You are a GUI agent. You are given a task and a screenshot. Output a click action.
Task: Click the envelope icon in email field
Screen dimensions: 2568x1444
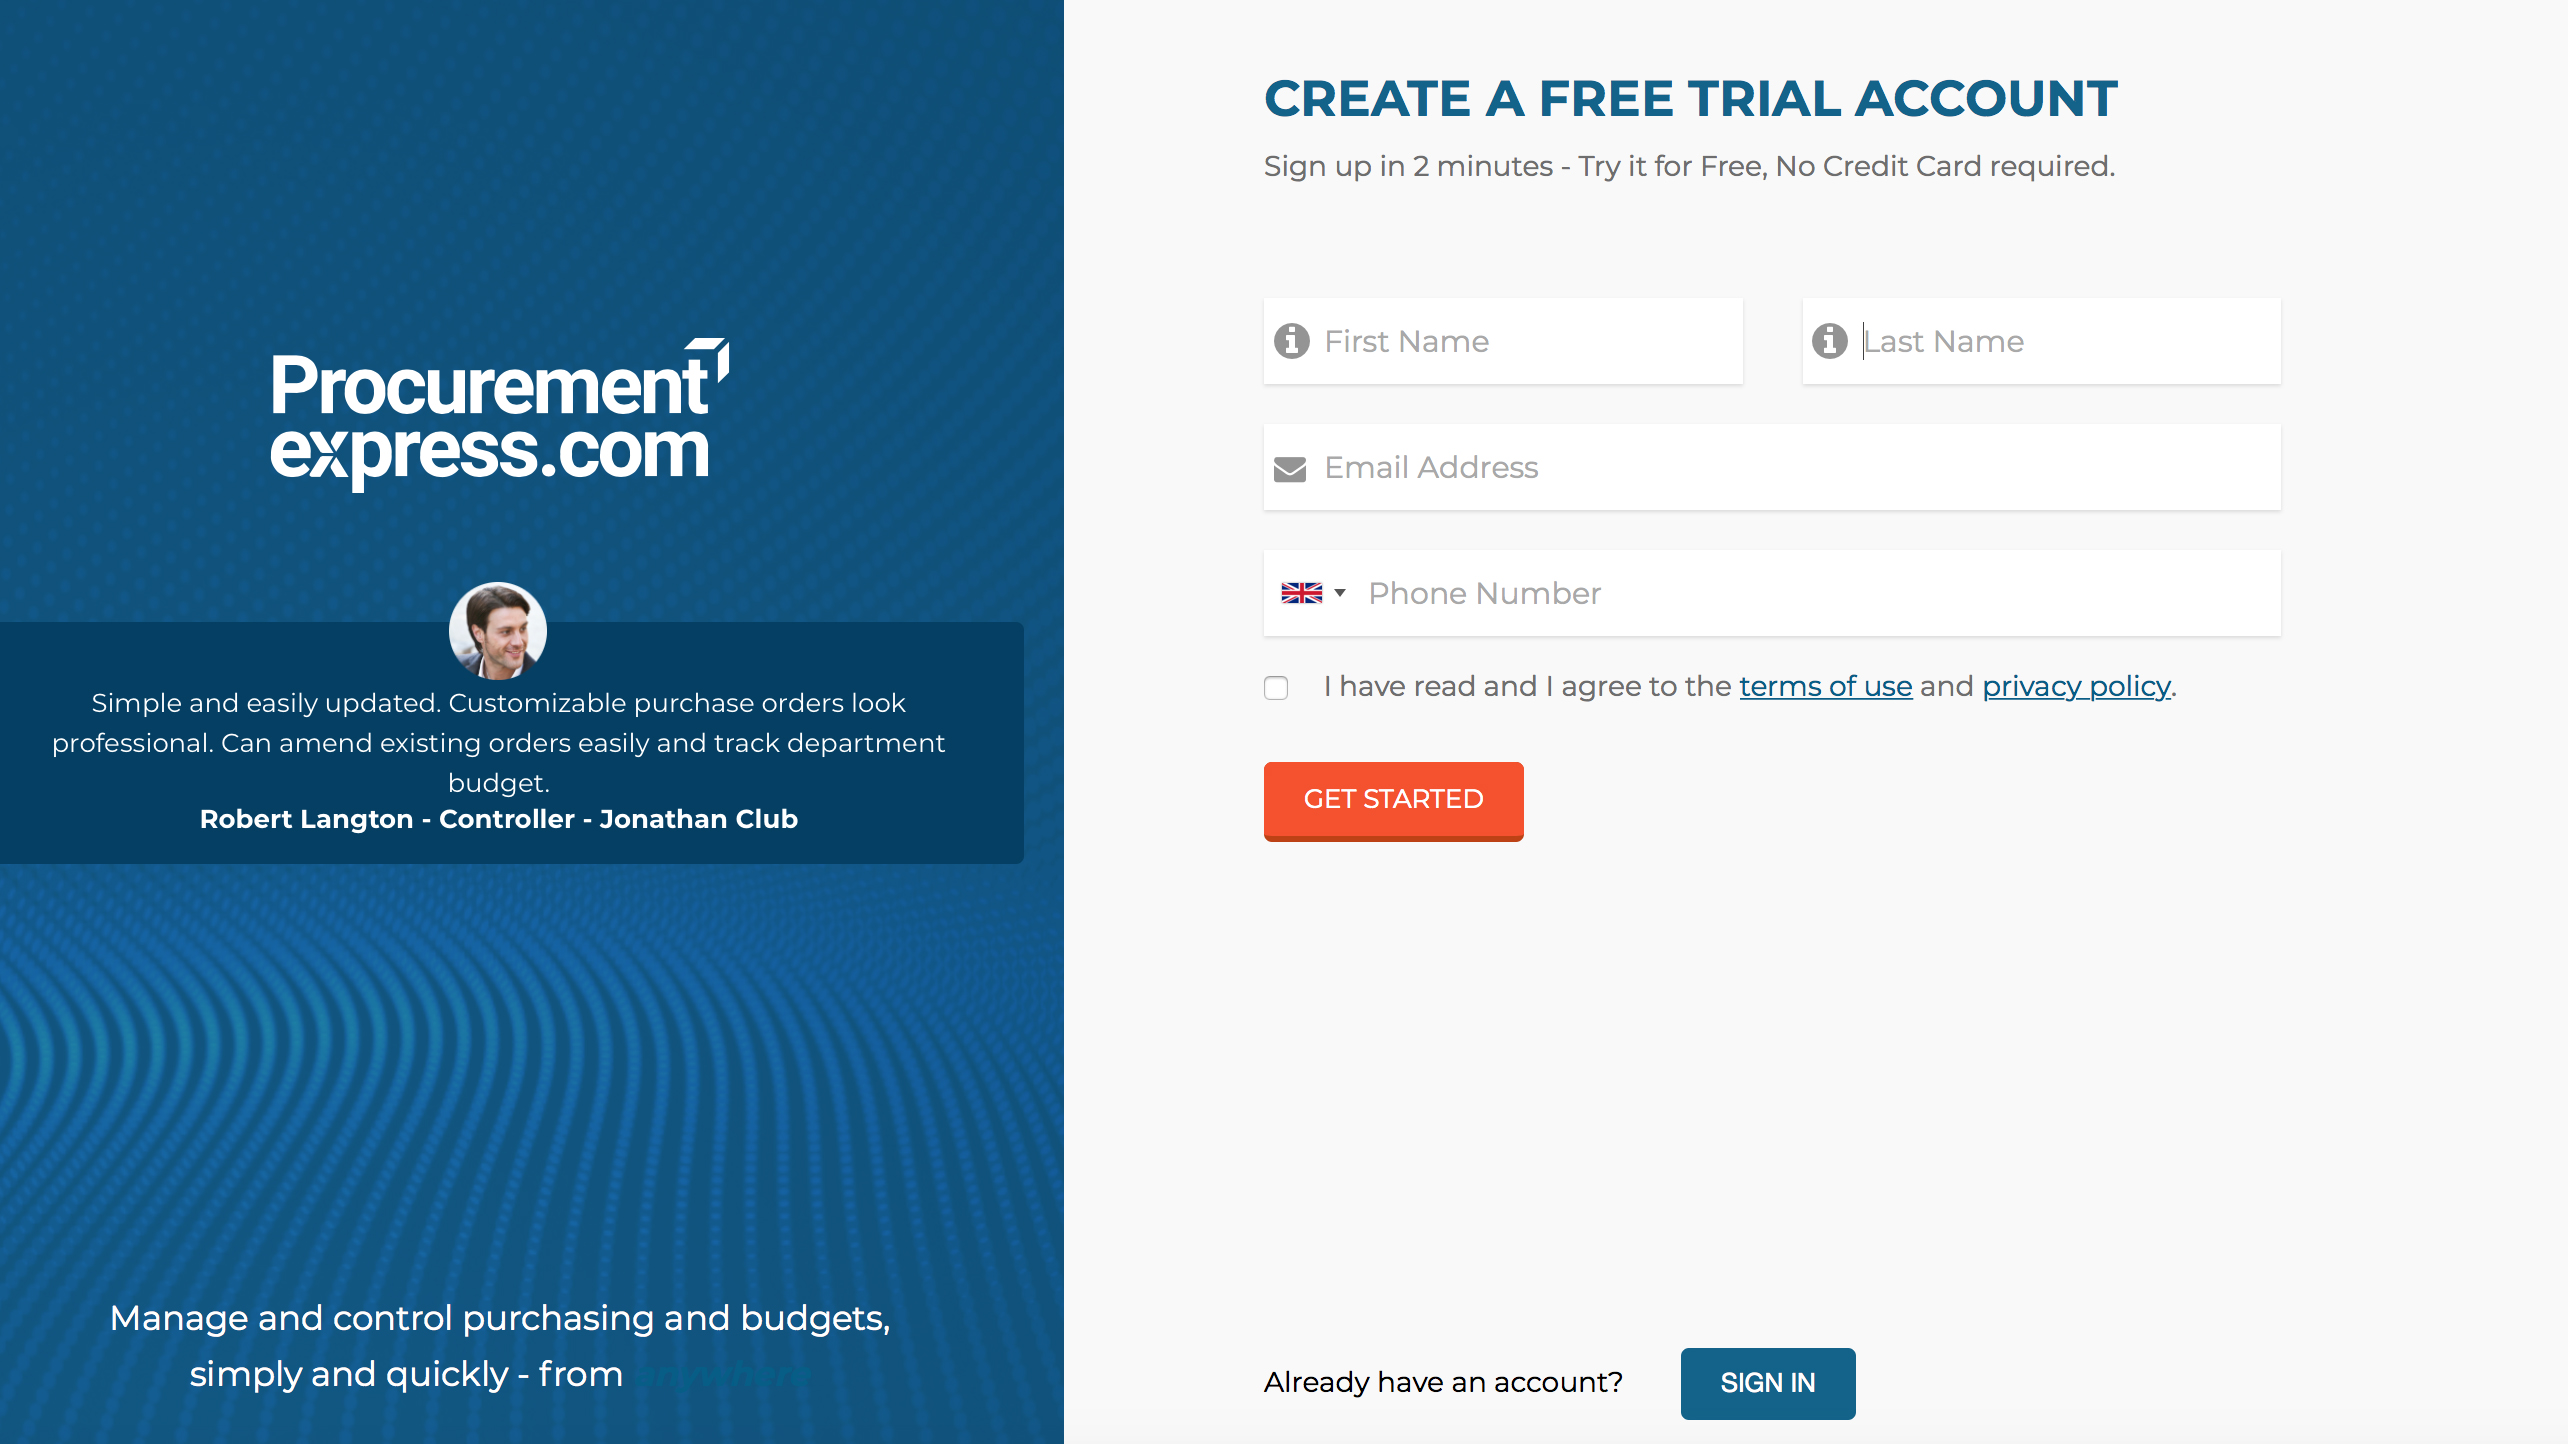coord(1293,467)
